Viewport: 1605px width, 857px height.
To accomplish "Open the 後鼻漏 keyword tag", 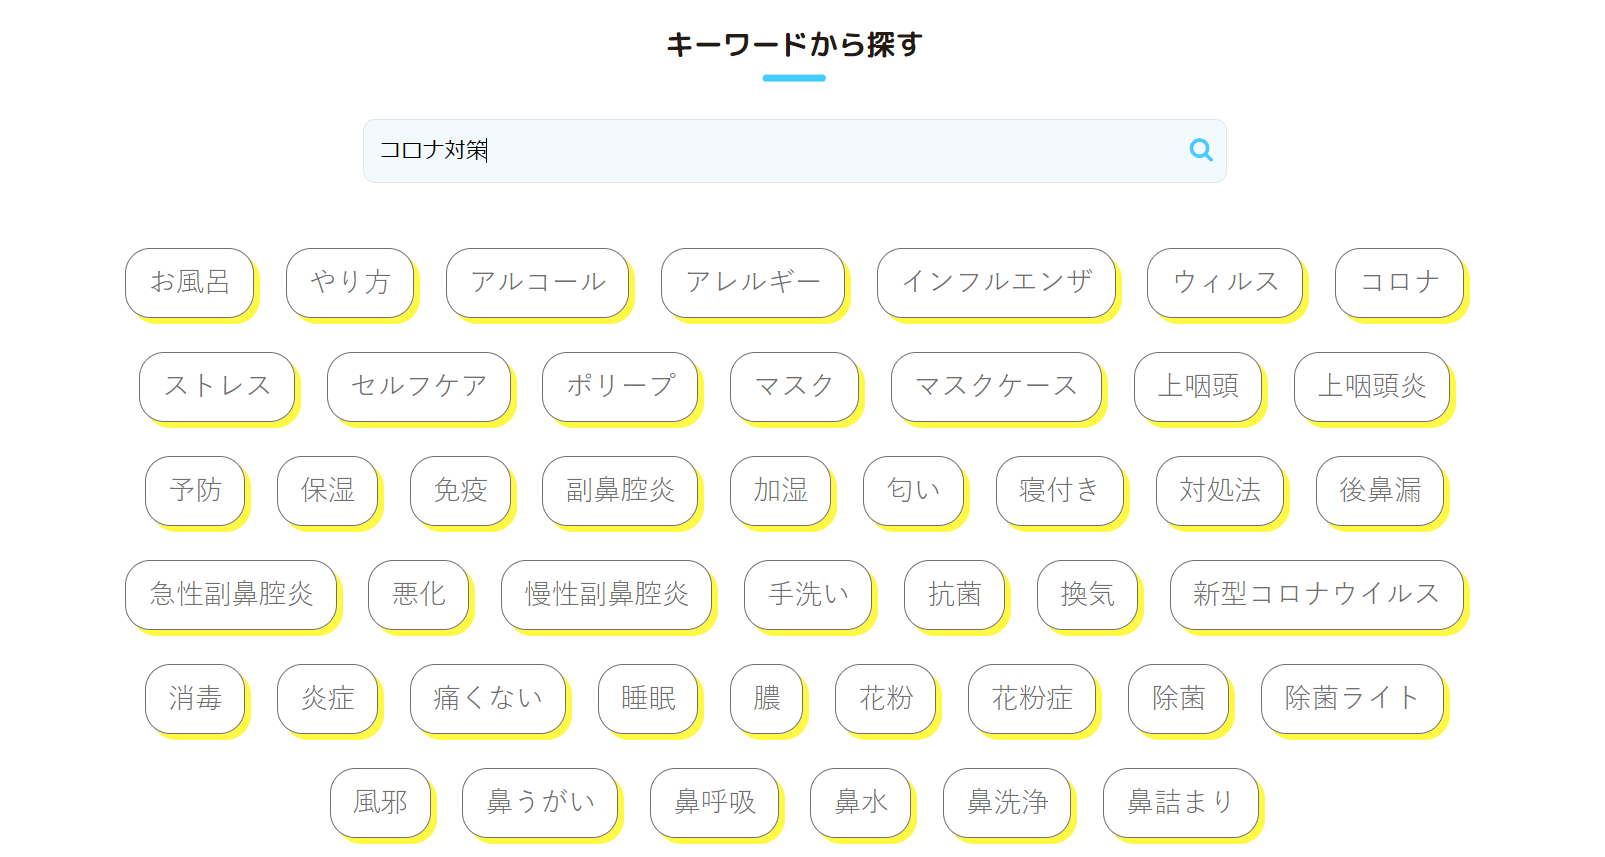I will (1380, 491).
